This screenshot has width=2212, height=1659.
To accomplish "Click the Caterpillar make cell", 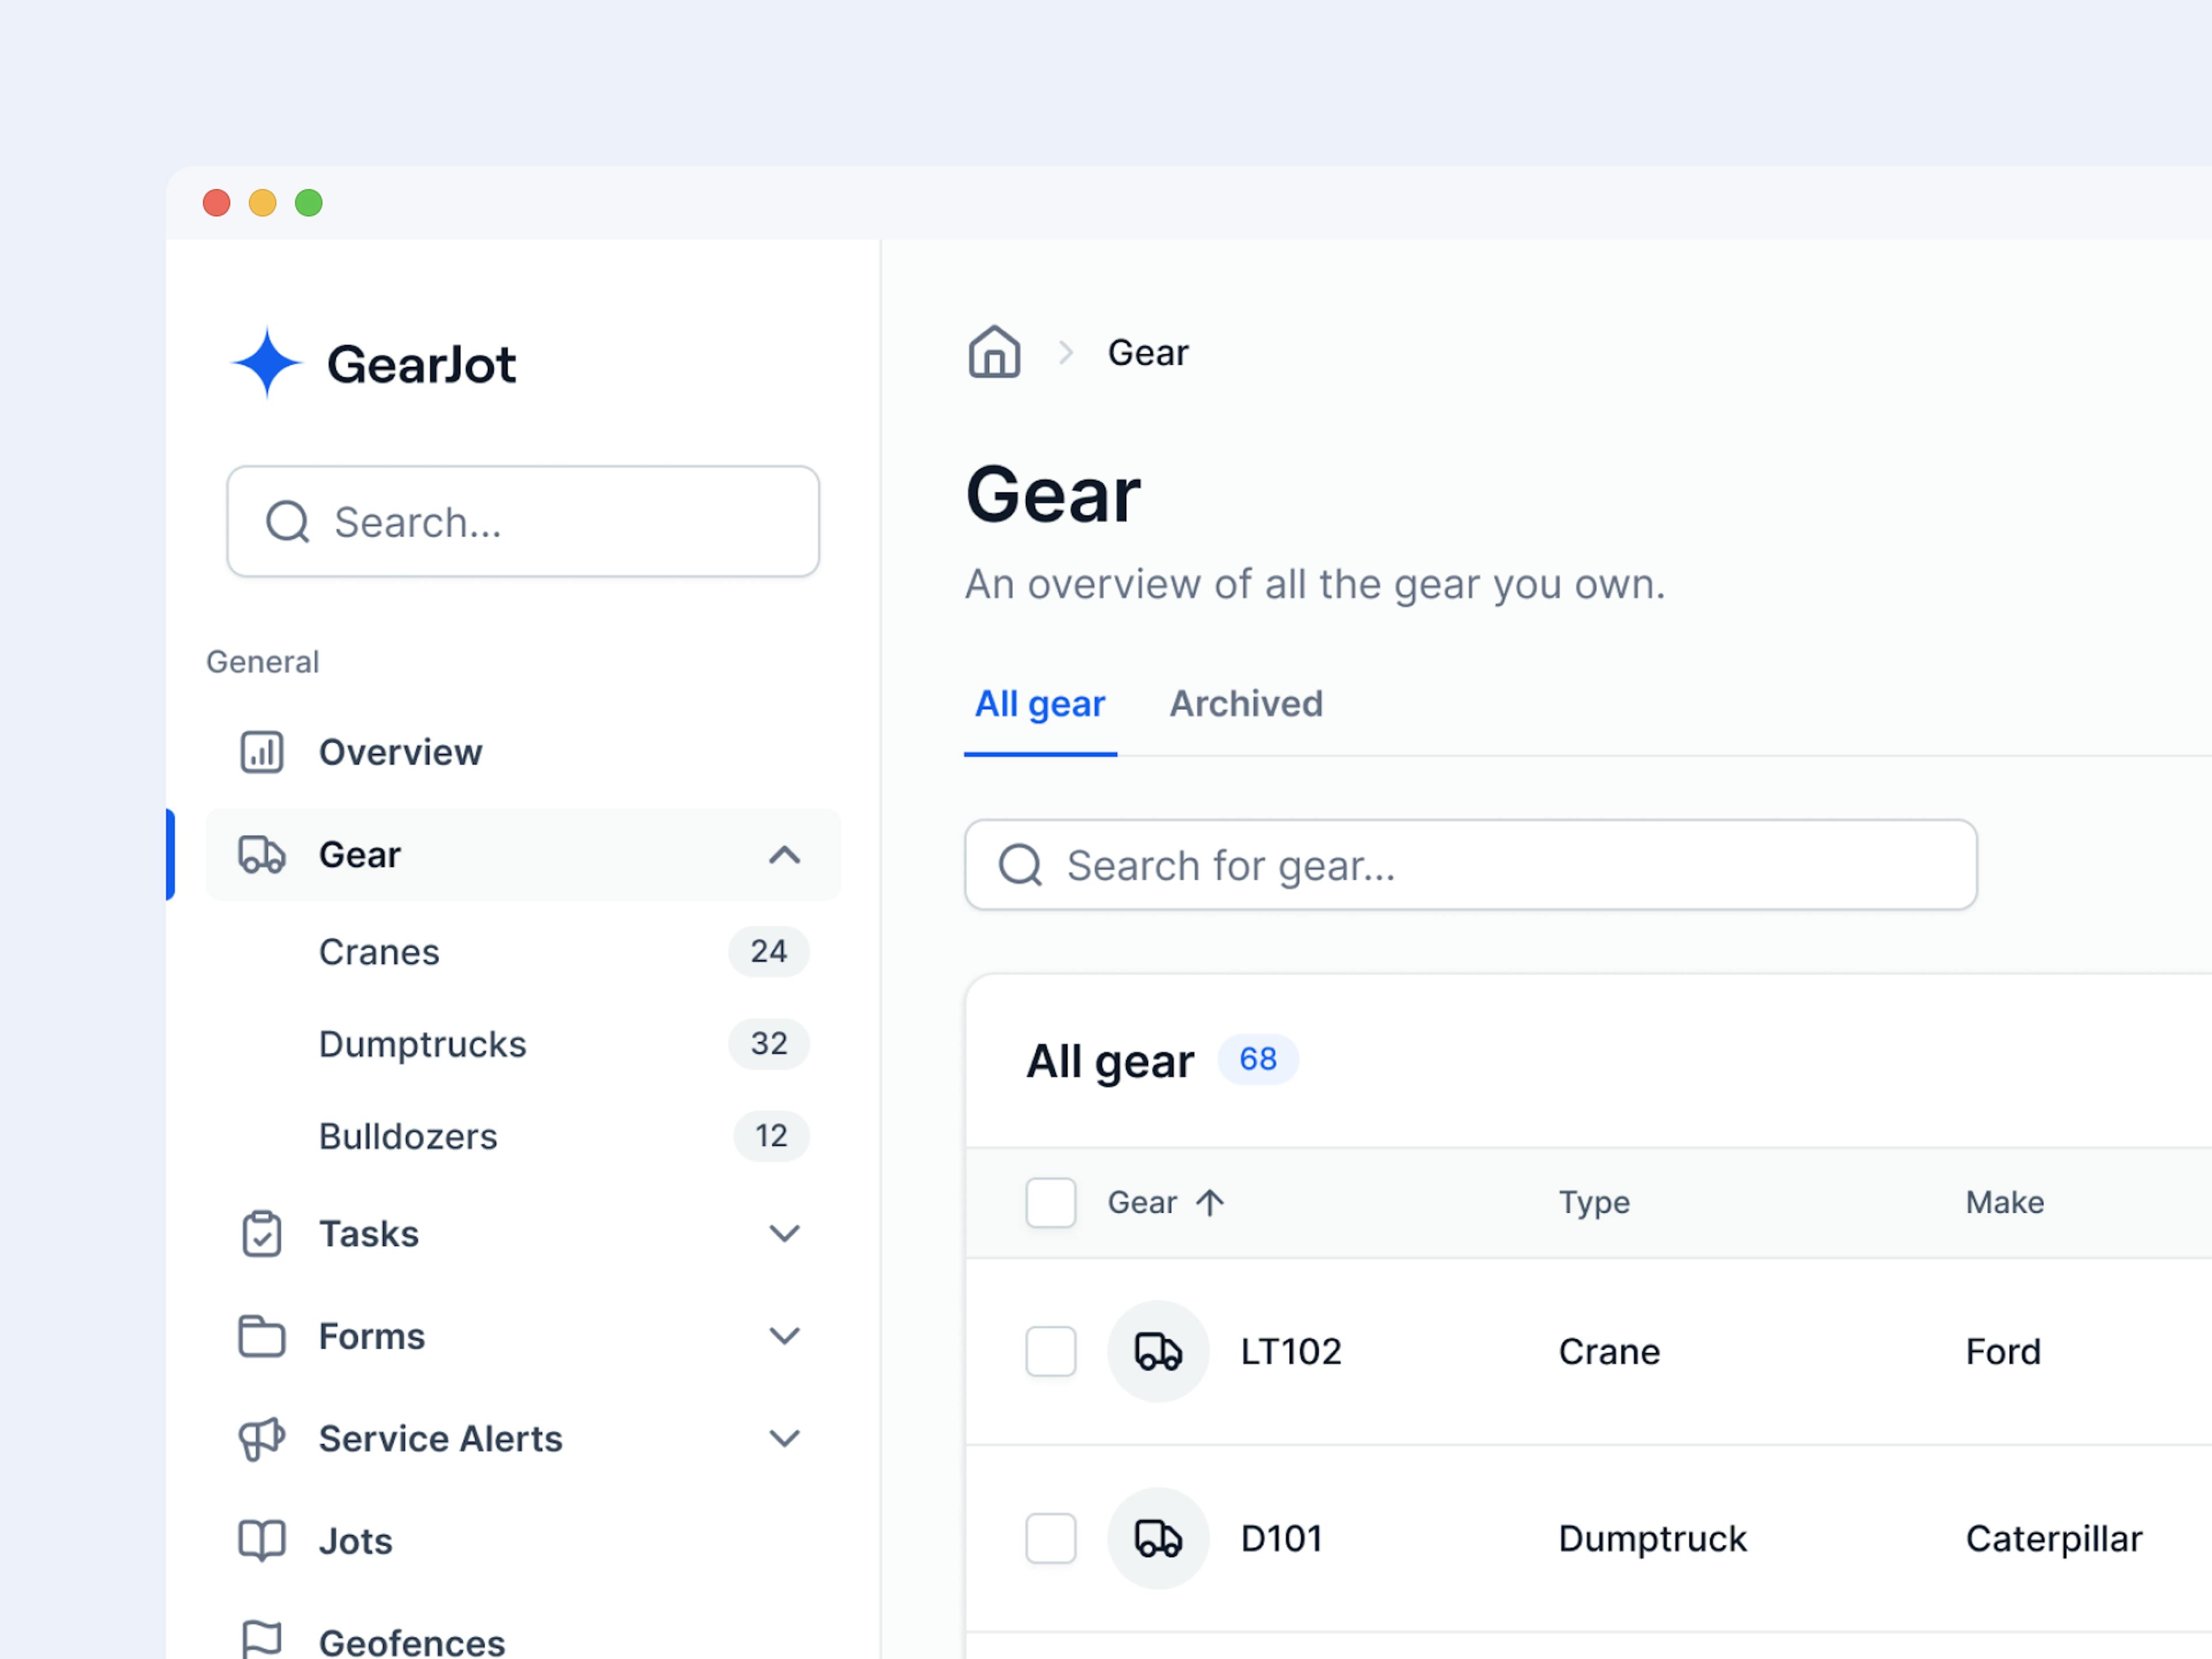I will point(2054,1538).
